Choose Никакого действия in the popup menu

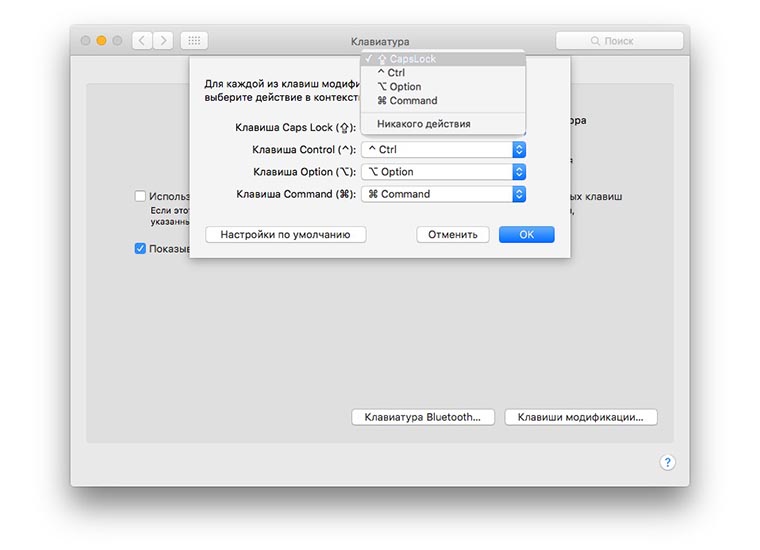[443, 124]
